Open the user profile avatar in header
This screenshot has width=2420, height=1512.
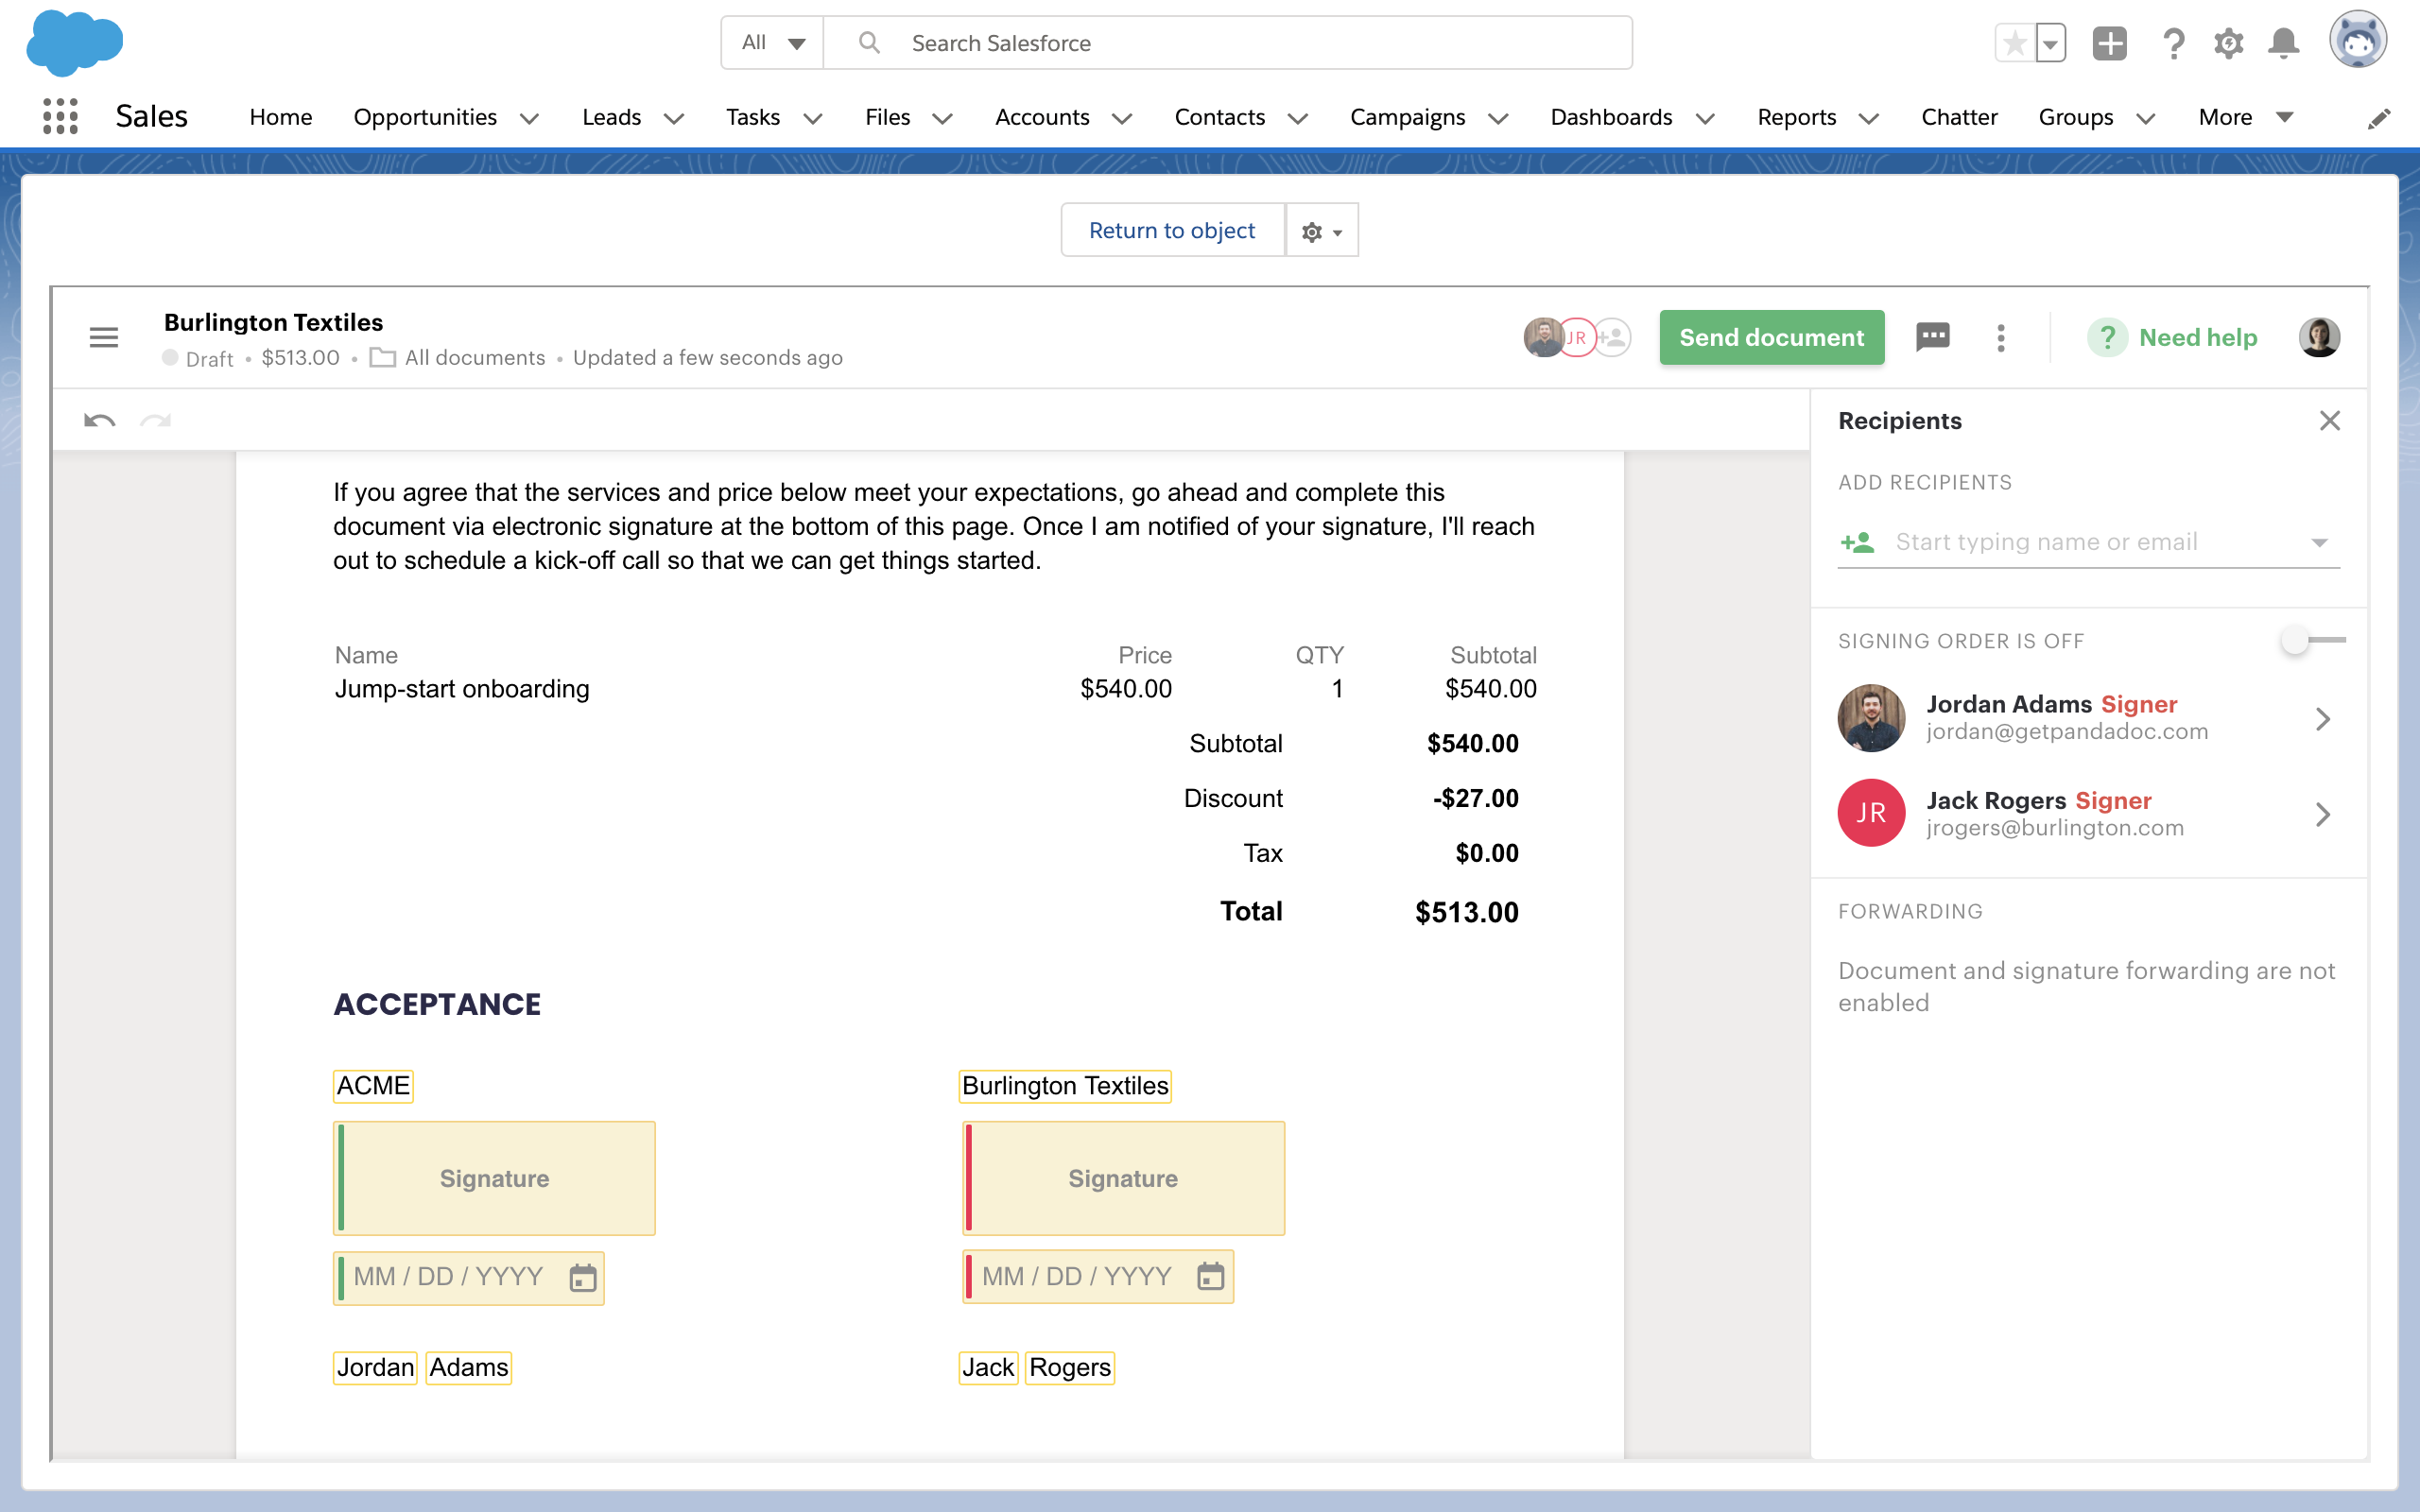2358,40
